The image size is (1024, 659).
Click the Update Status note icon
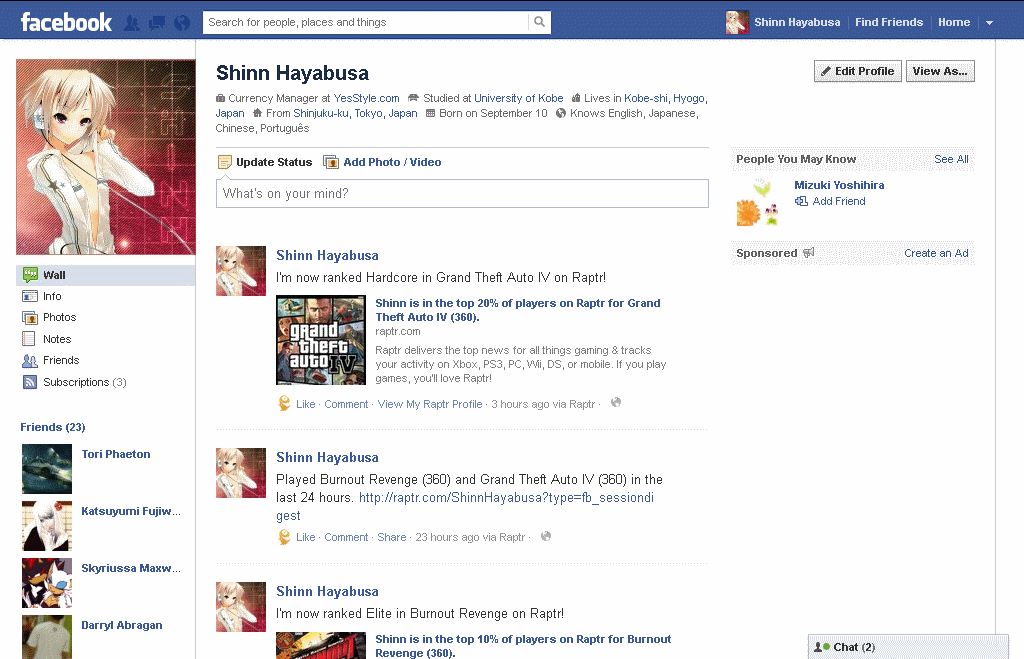coord(225,162)
